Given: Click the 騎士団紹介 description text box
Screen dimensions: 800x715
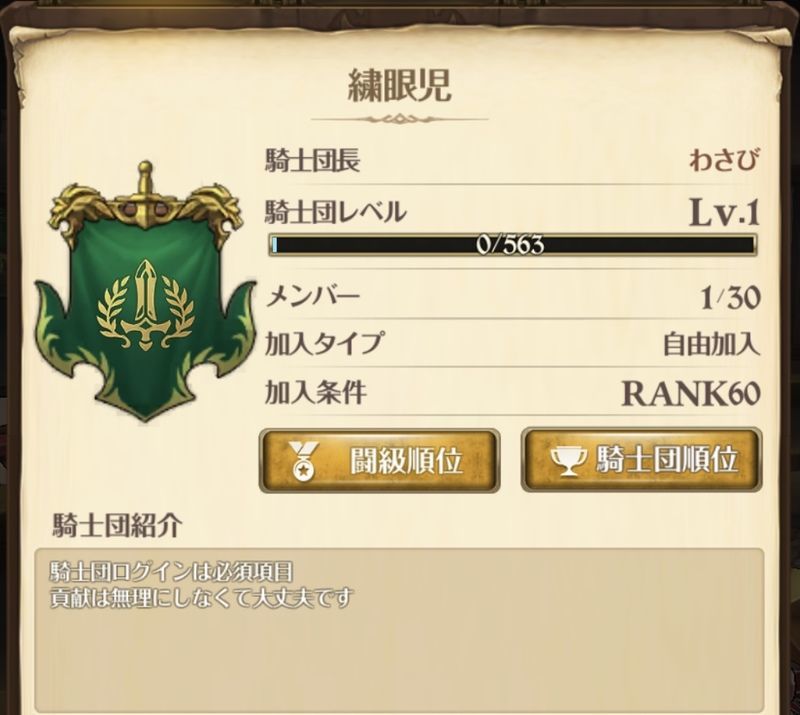Looking at the screenshot, I should point(399,631).
